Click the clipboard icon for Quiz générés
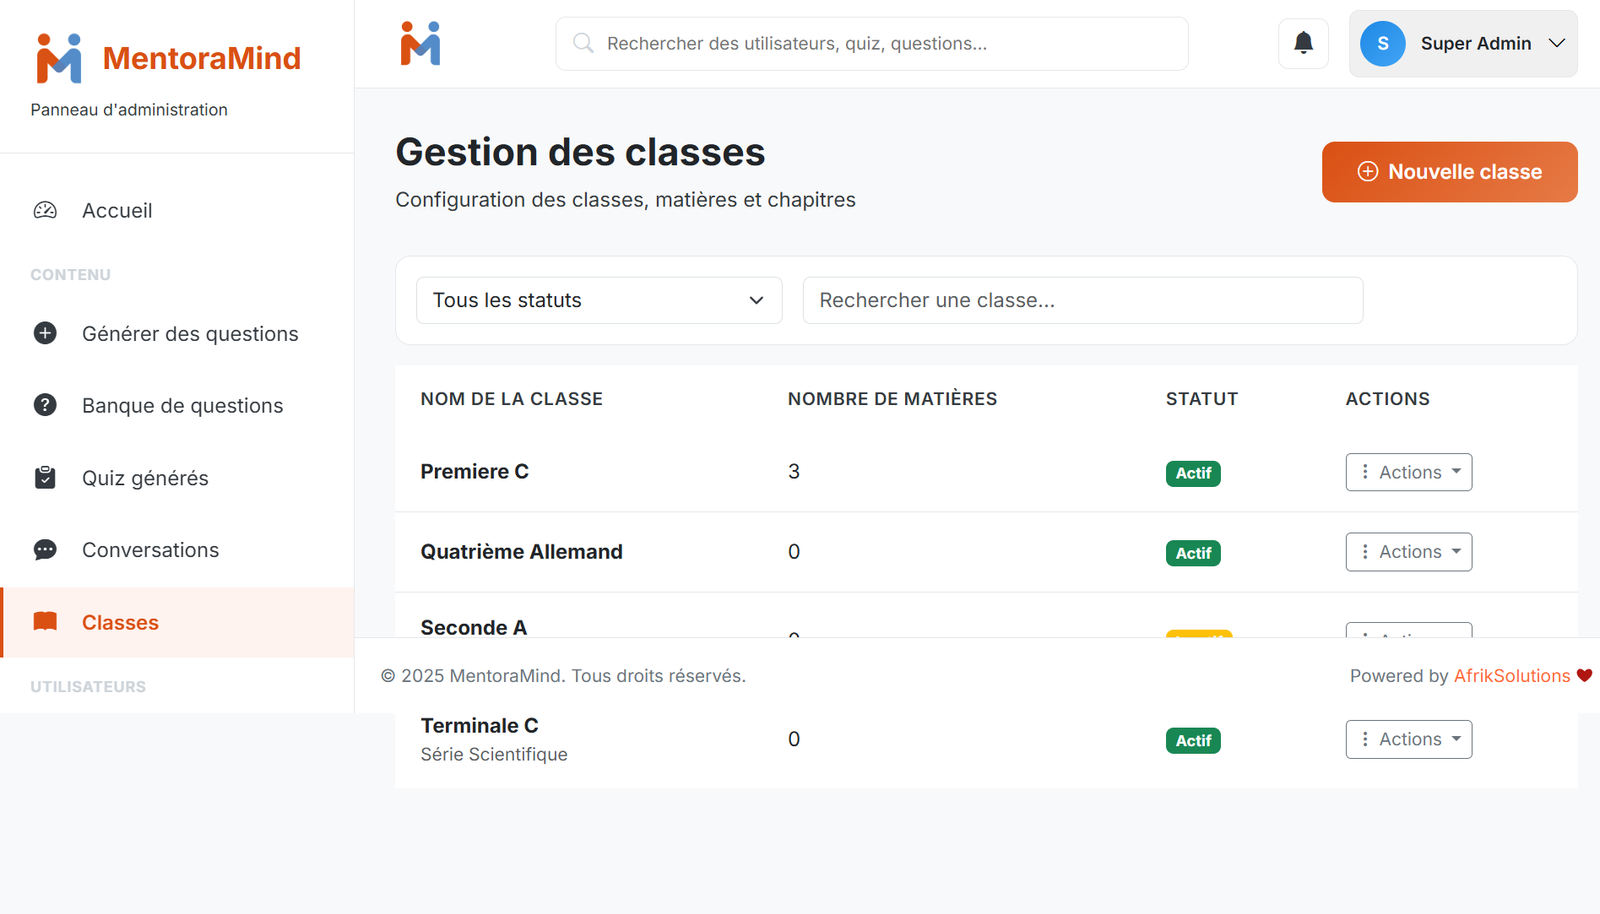This screenshot has width=1600, height=914. [45, 478]
